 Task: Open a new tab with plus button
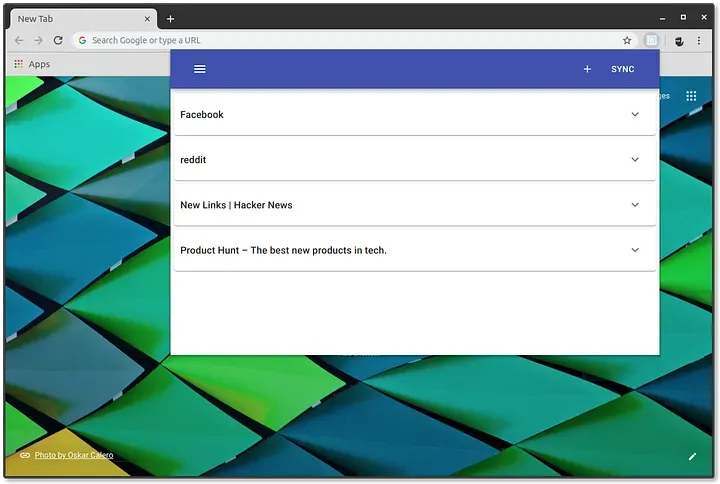point(171,19)
